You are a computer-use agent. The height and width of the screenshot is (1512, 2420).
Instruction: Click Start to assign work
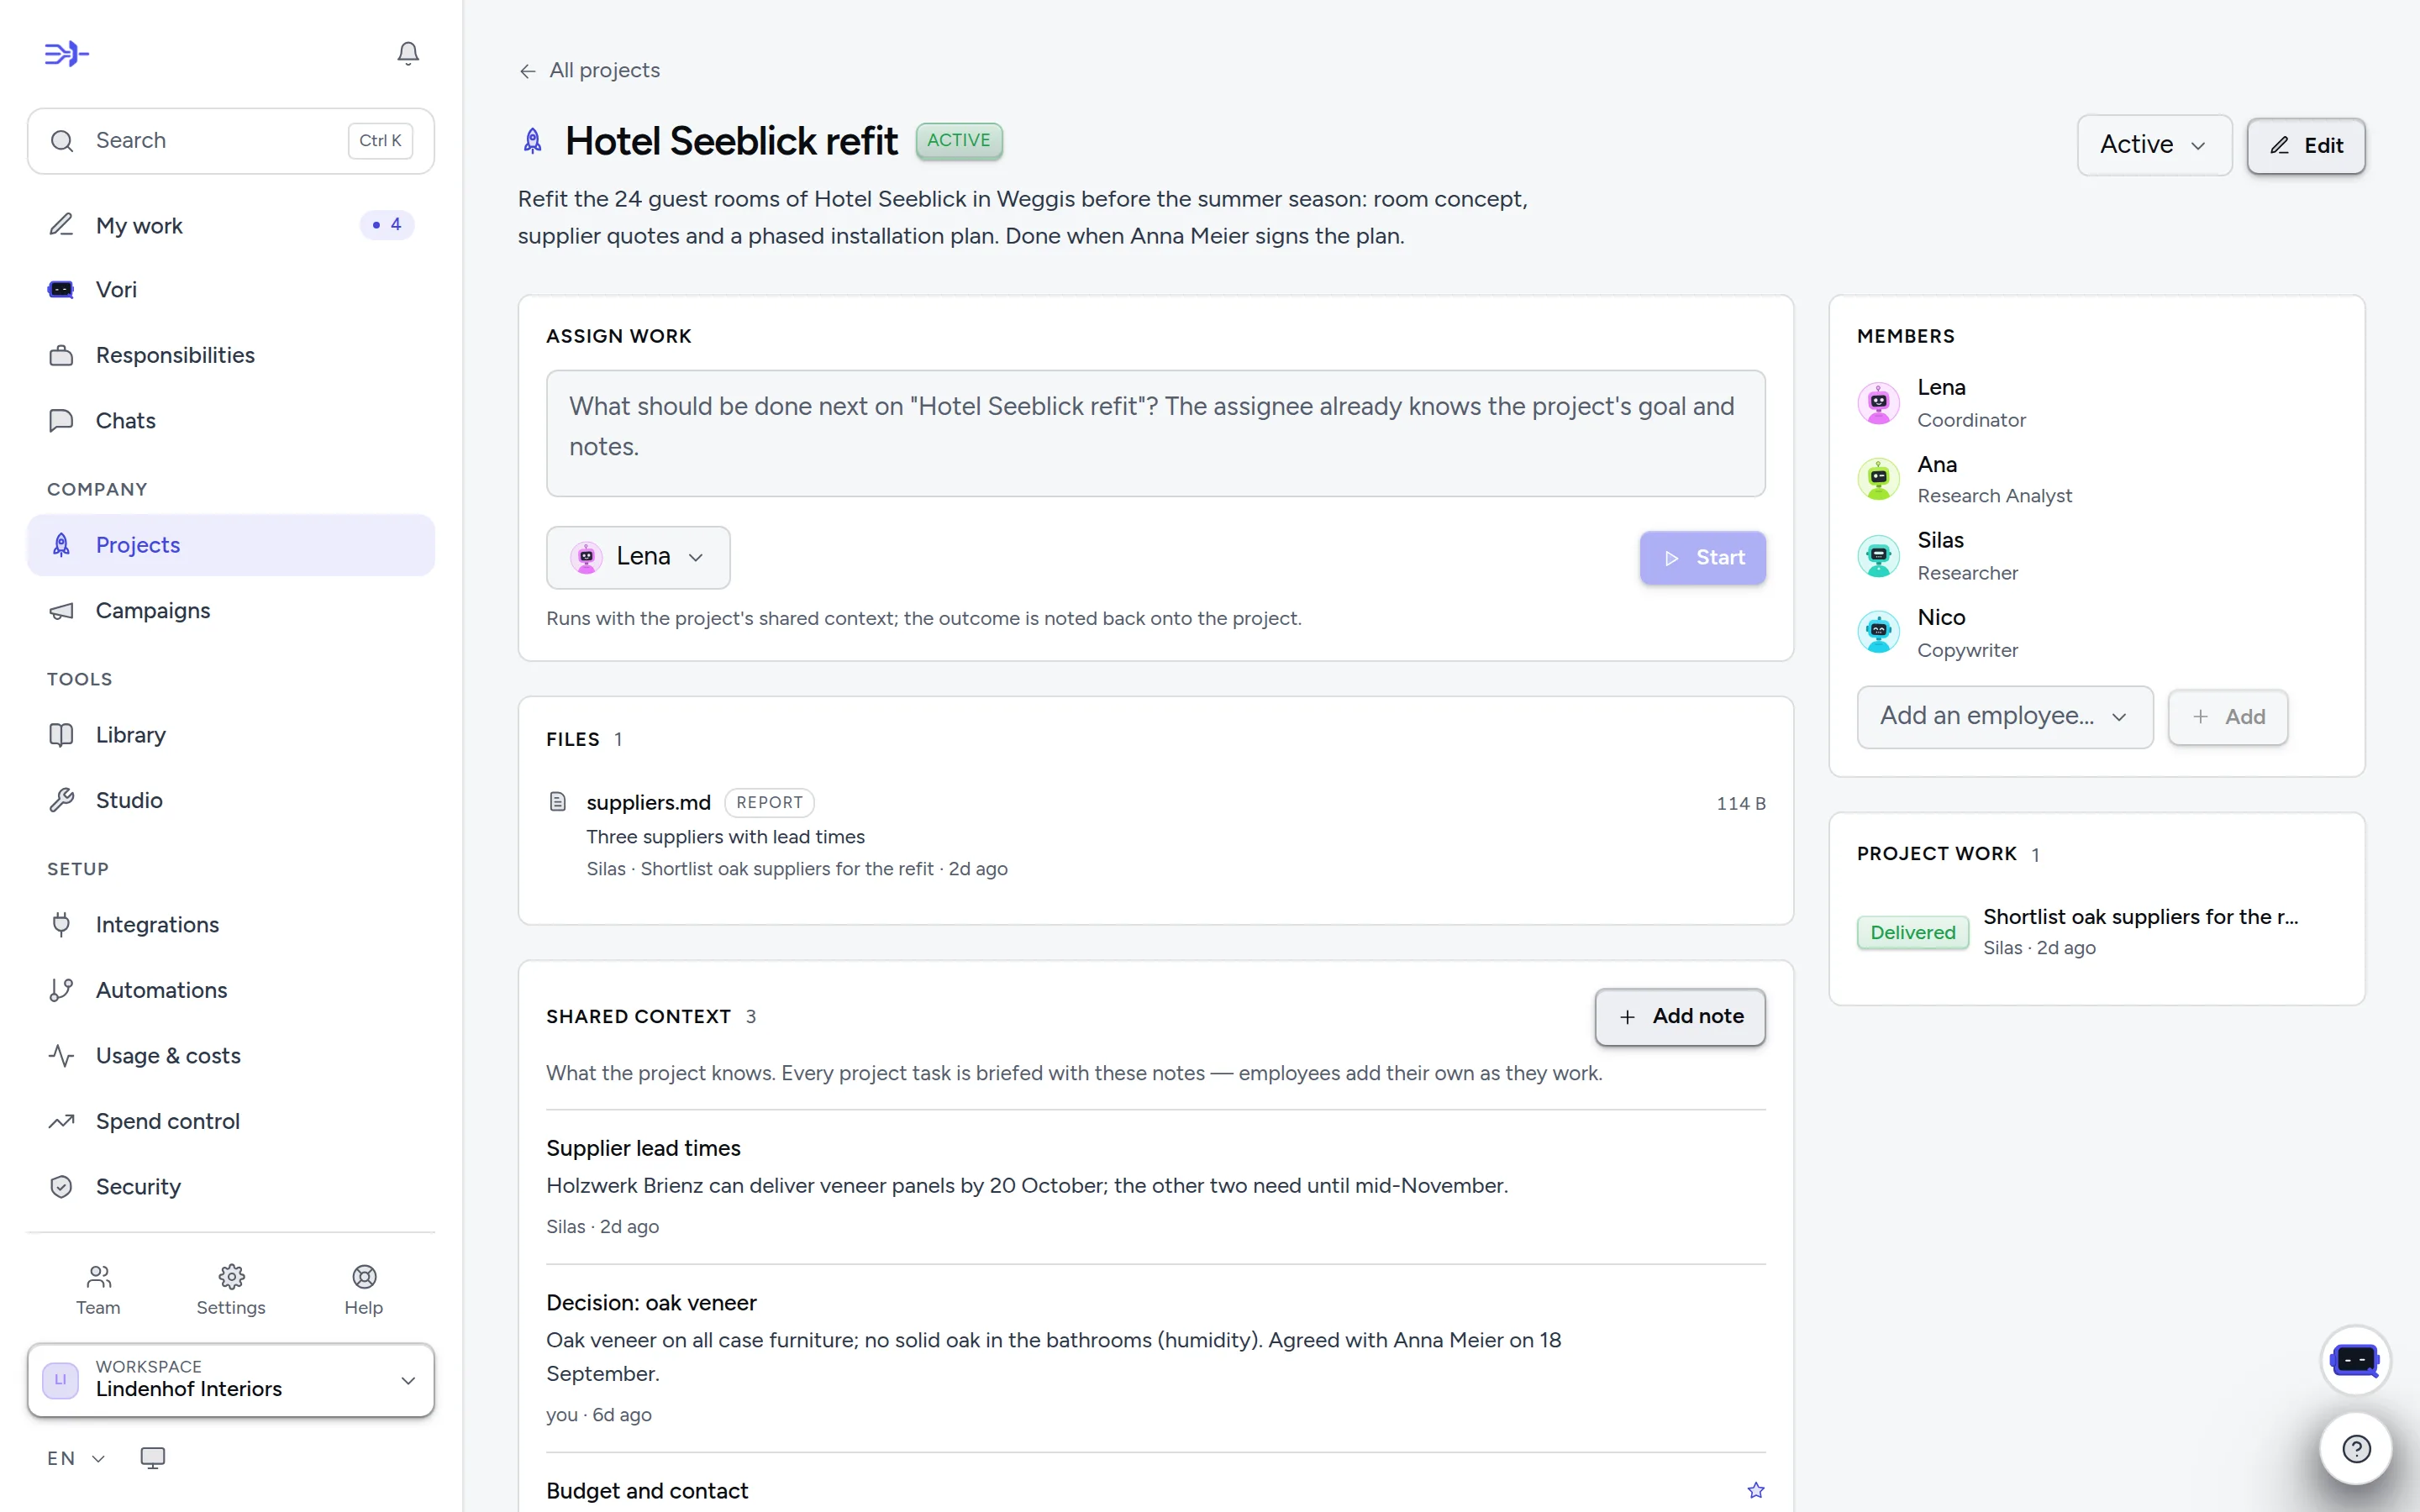(1702, 557)
